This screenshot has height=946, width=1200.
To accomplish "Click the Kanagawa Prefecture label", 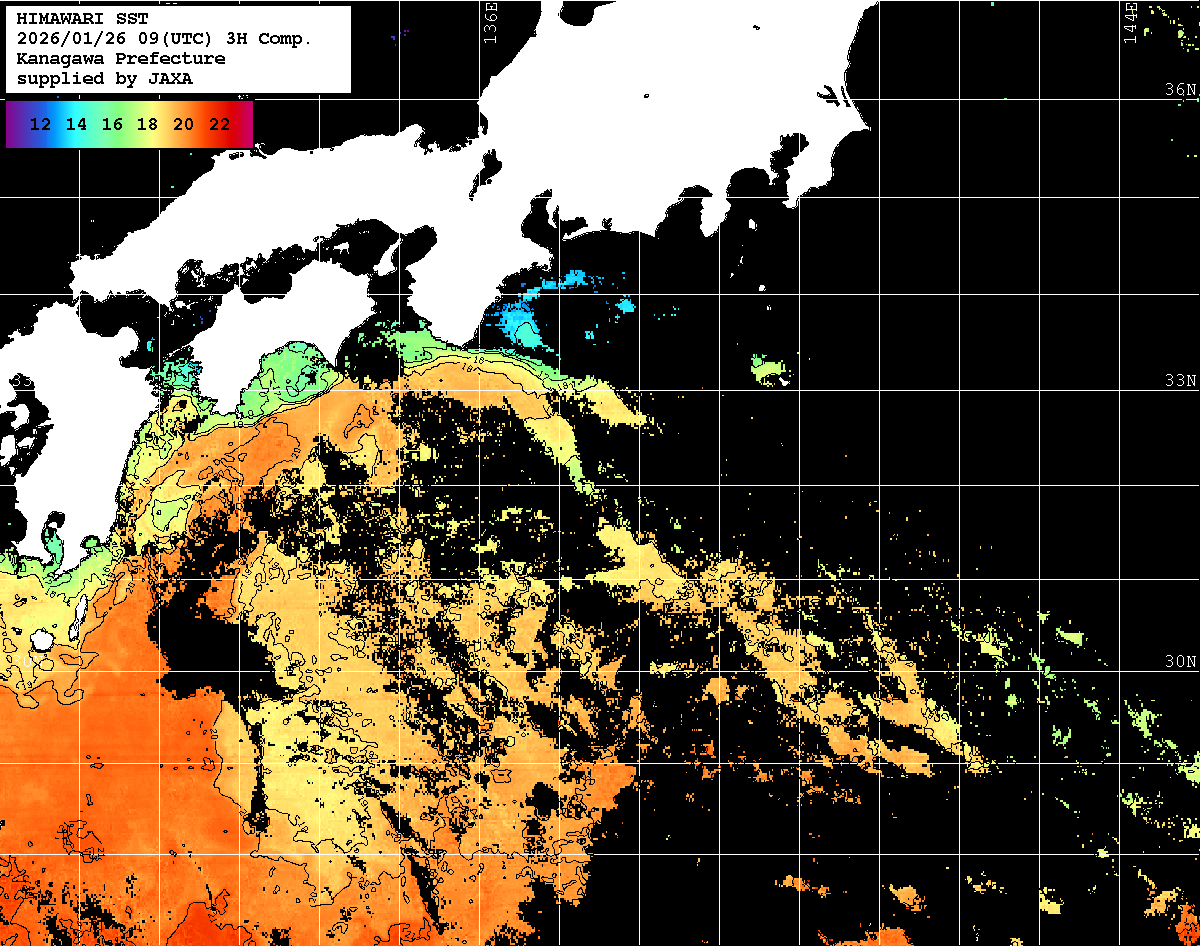I will coord(120,59).
